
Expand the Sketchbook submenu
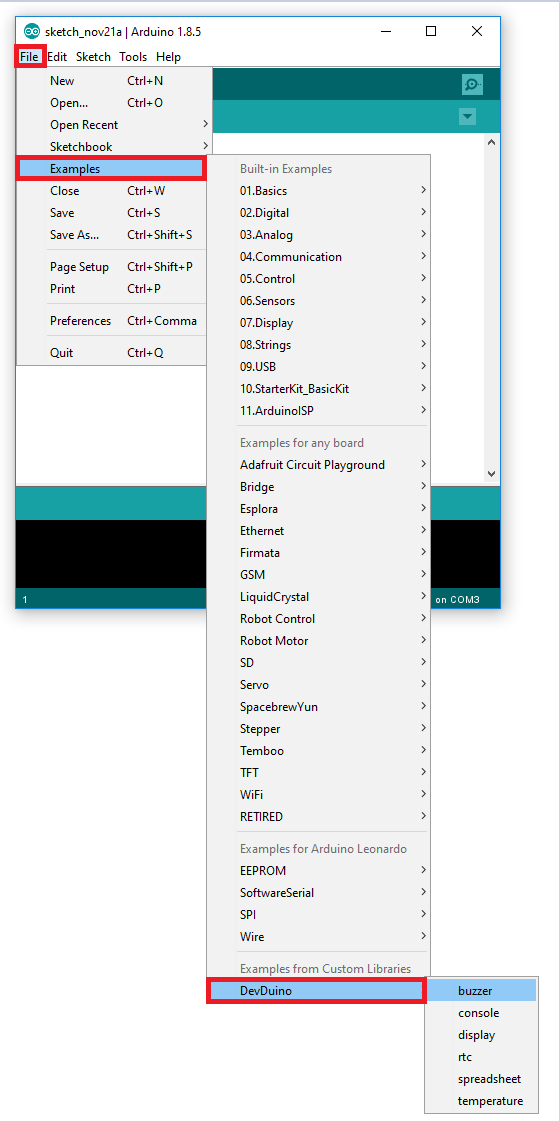click(114, 147)
